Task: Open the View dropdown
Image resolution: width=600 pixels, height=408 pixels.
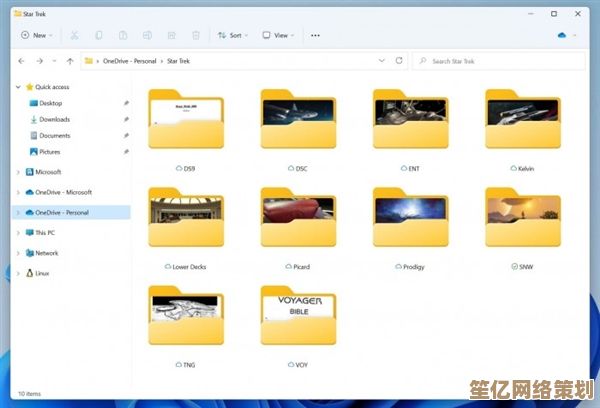Action: pos(279,35)
